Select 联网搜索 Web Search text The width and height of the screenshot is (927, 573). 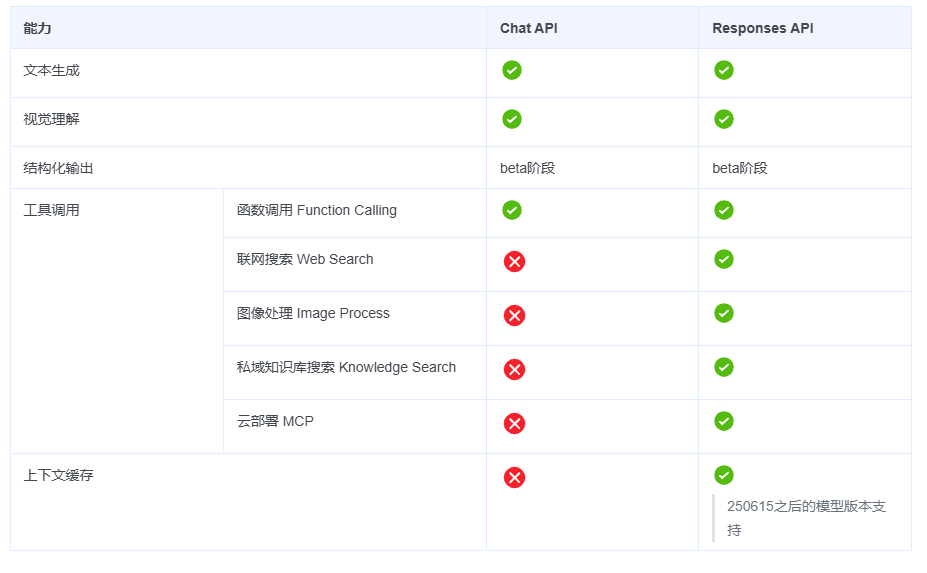(305, 259)
